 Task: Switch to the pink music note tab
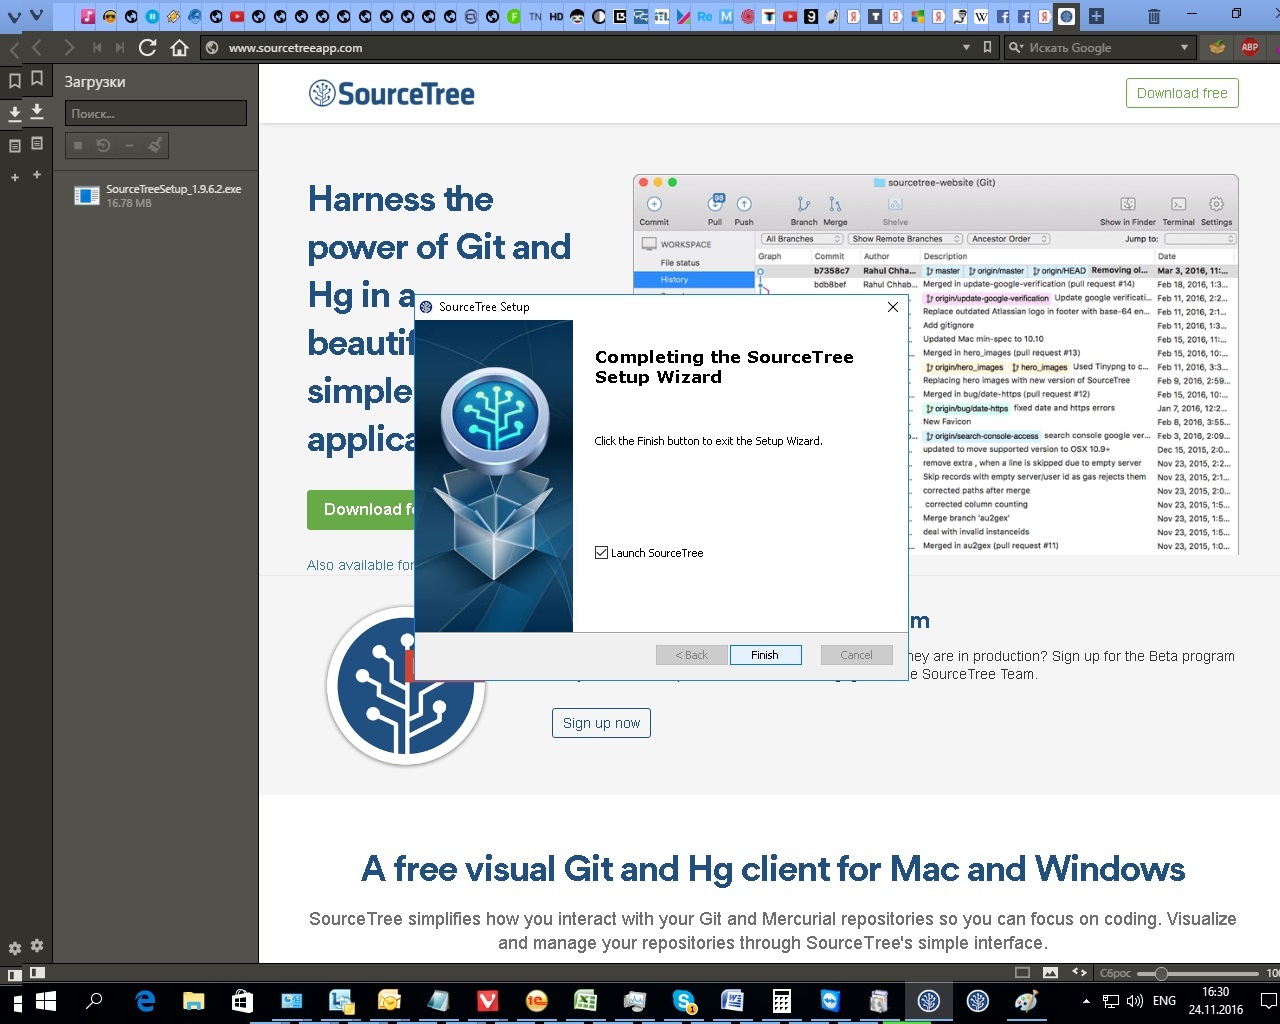(88, 16)
